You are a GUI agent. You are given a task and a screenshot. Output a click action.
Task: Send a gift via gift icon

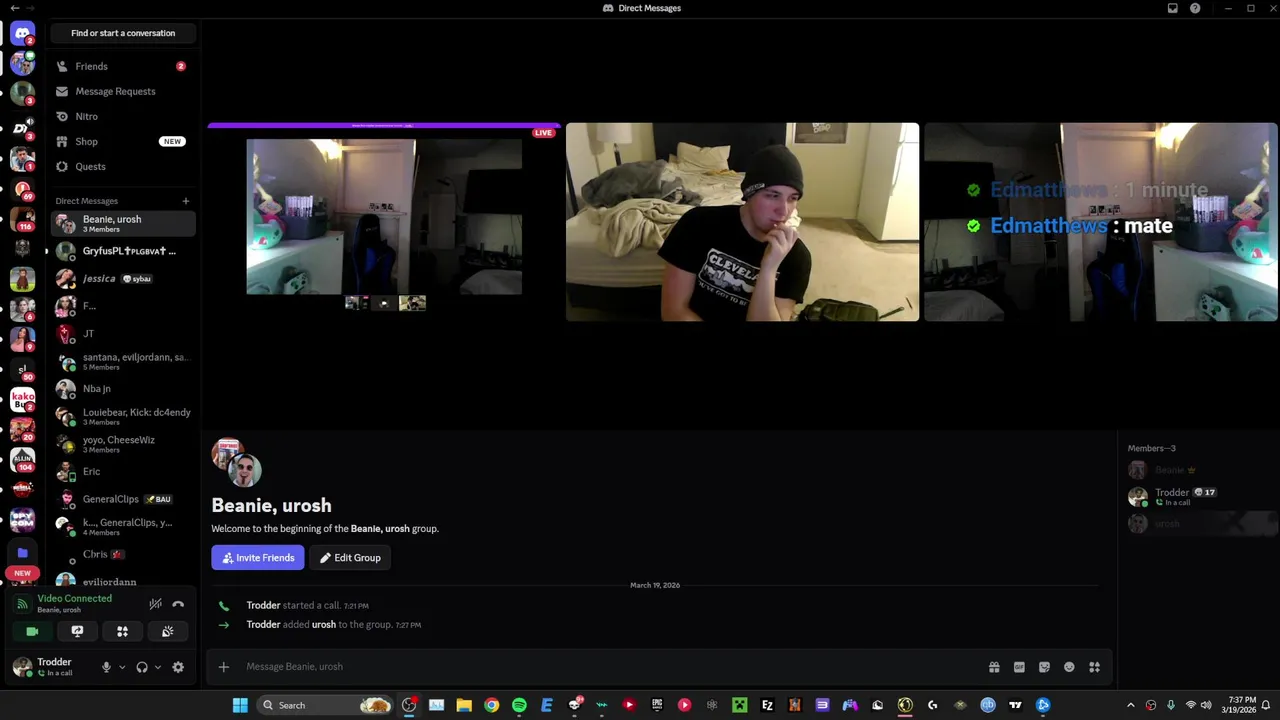pos(994,667)
